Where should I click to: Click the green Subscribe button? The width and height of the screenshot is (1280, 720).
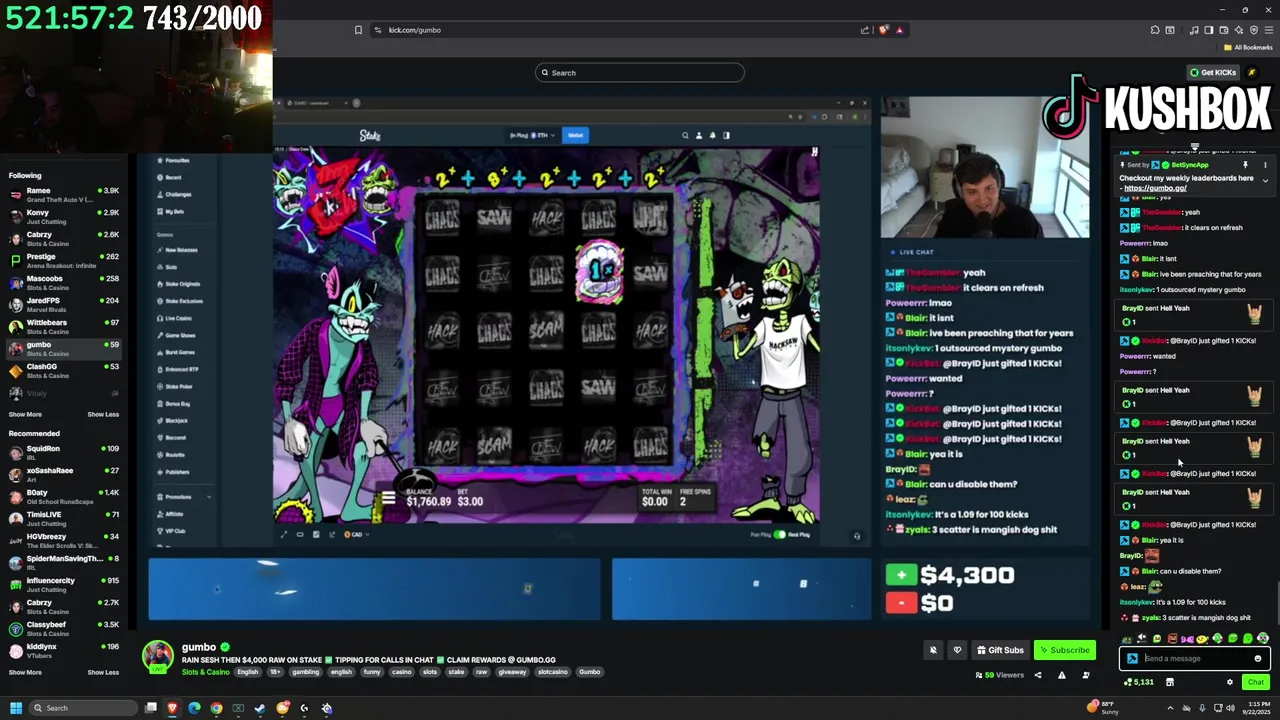point(1065,650)
